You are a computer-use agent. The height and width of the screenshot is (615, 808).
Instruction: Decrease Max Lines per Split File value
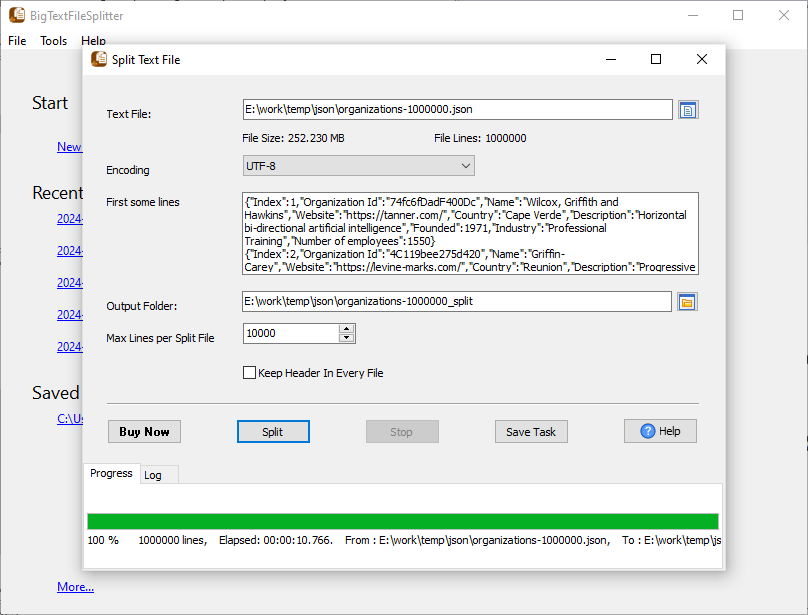click(x=347, y=338)
